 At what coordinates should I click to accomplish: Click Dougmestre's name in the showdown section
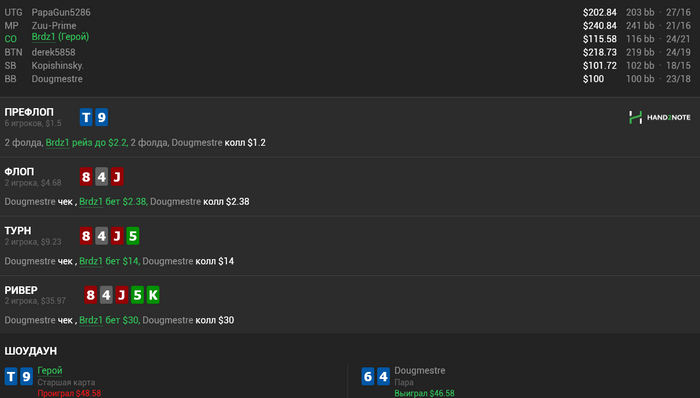pos(420,370)
